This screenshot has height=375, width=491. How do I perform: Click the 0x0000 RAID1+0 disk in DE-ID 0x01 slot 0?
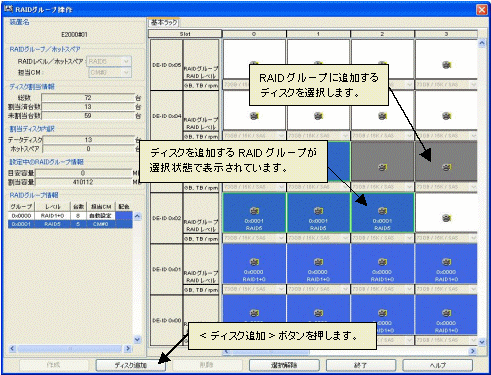coord(254,264)
